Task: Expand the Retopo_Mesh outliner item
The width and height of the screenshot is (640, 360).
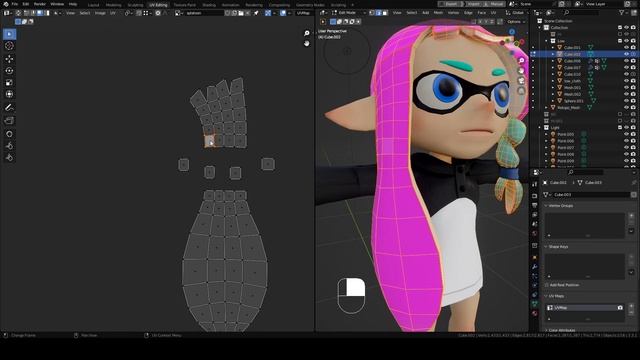Action: [x=547, y=107]
